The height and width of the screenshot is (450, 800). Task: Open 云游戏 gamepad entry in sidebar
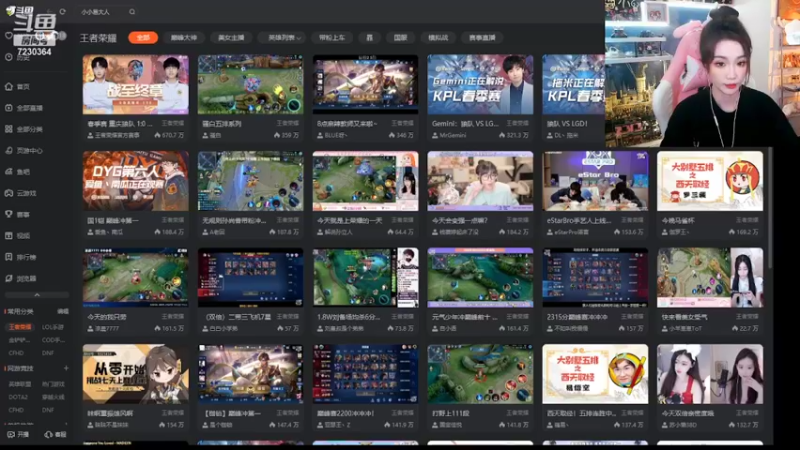click(x=21, y=193)
